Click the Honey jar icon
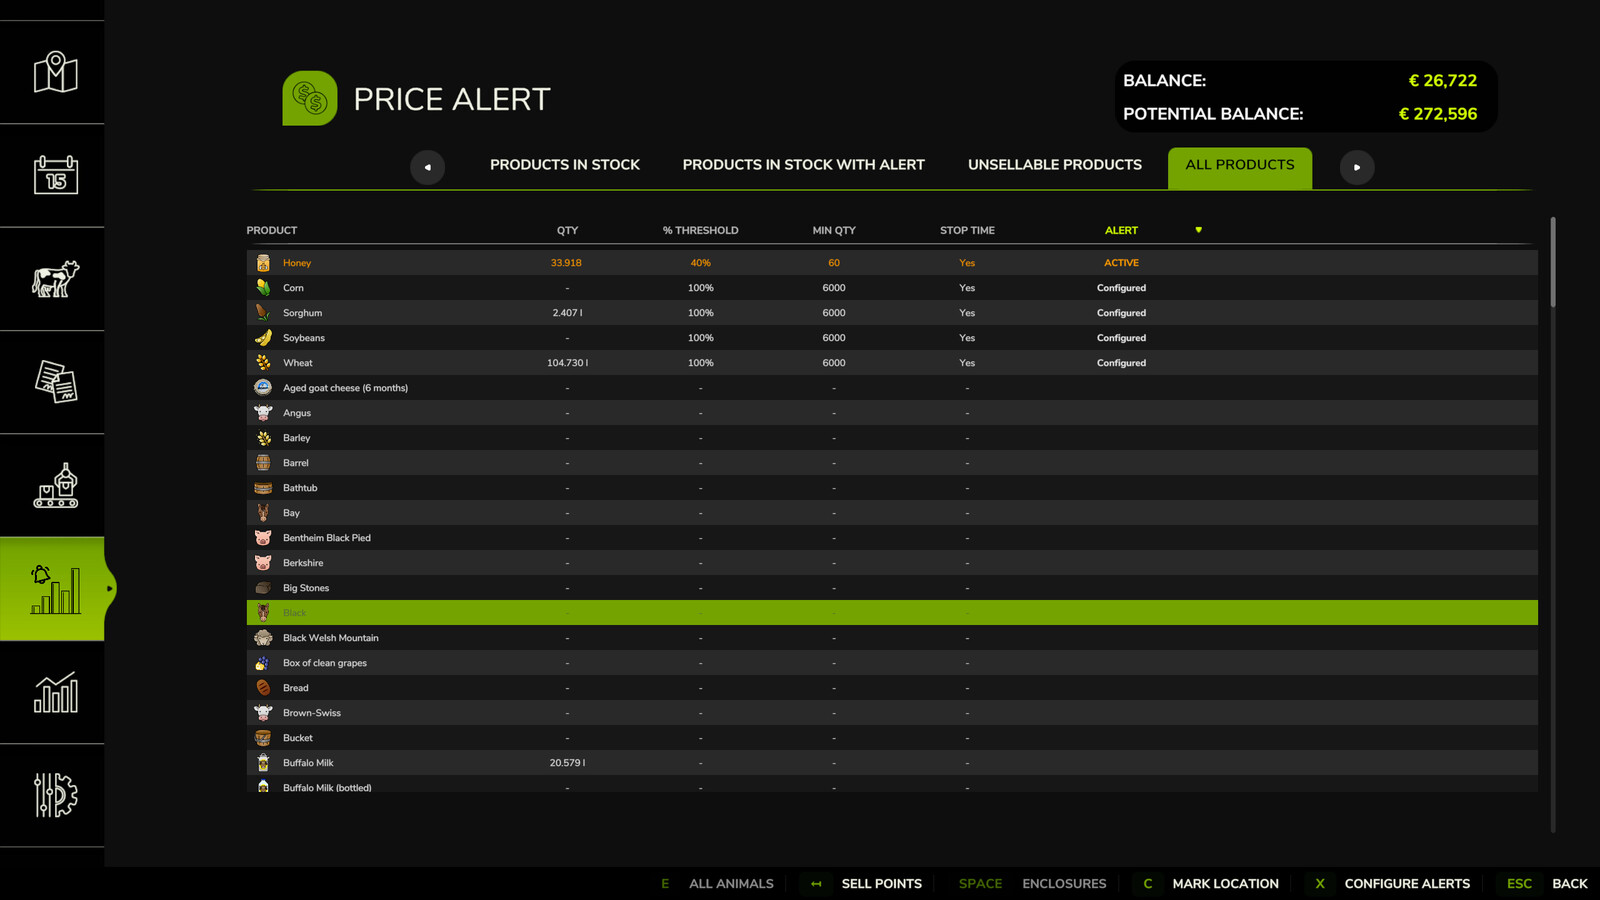The width and height of the screenshot is (1600, 900). (x=263, y=263)
